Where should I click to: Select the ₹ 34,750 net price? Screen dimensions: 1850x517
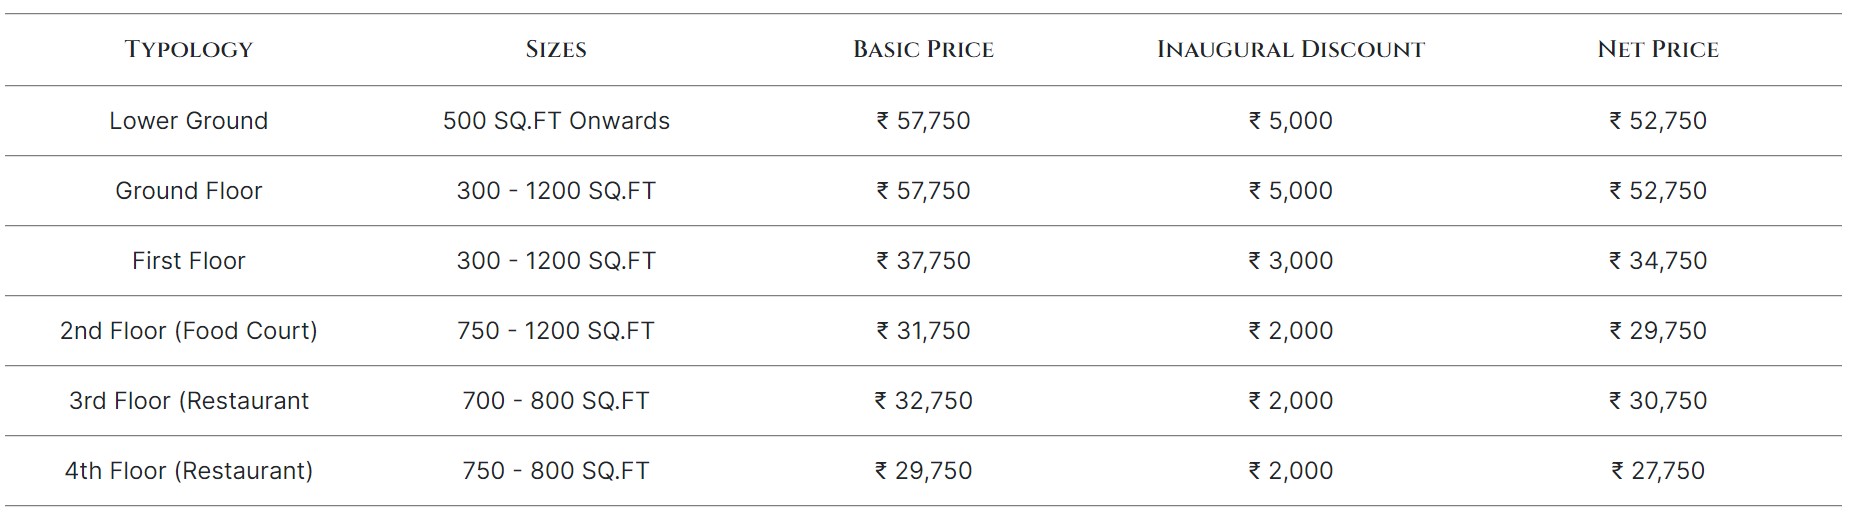tap(1657, 261)
